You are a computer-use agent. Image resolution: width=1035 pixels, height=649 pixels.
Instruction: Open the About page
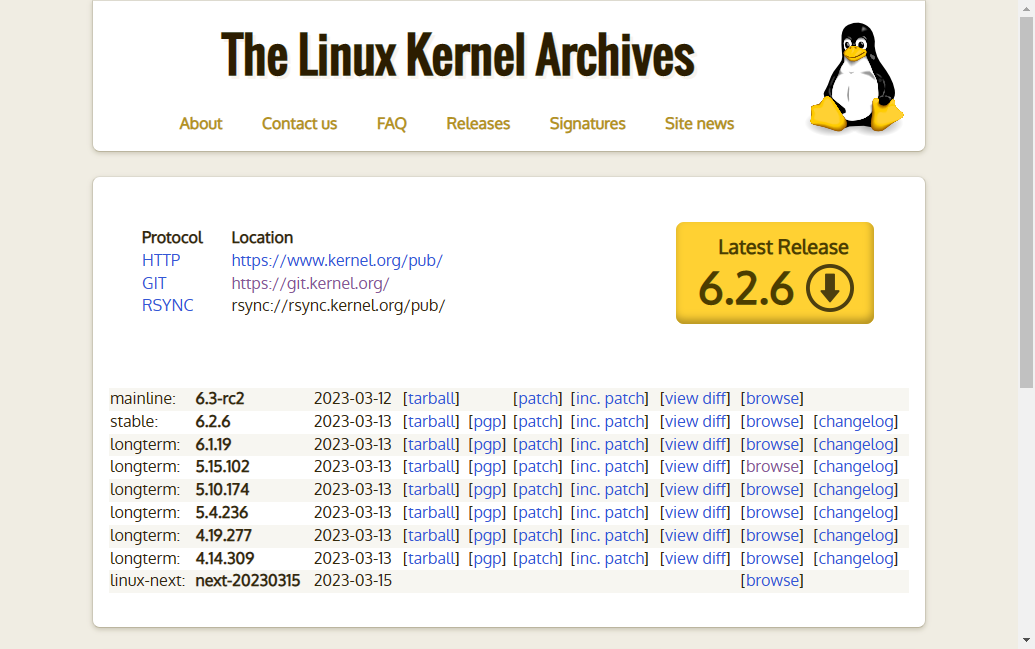point(201,123)
